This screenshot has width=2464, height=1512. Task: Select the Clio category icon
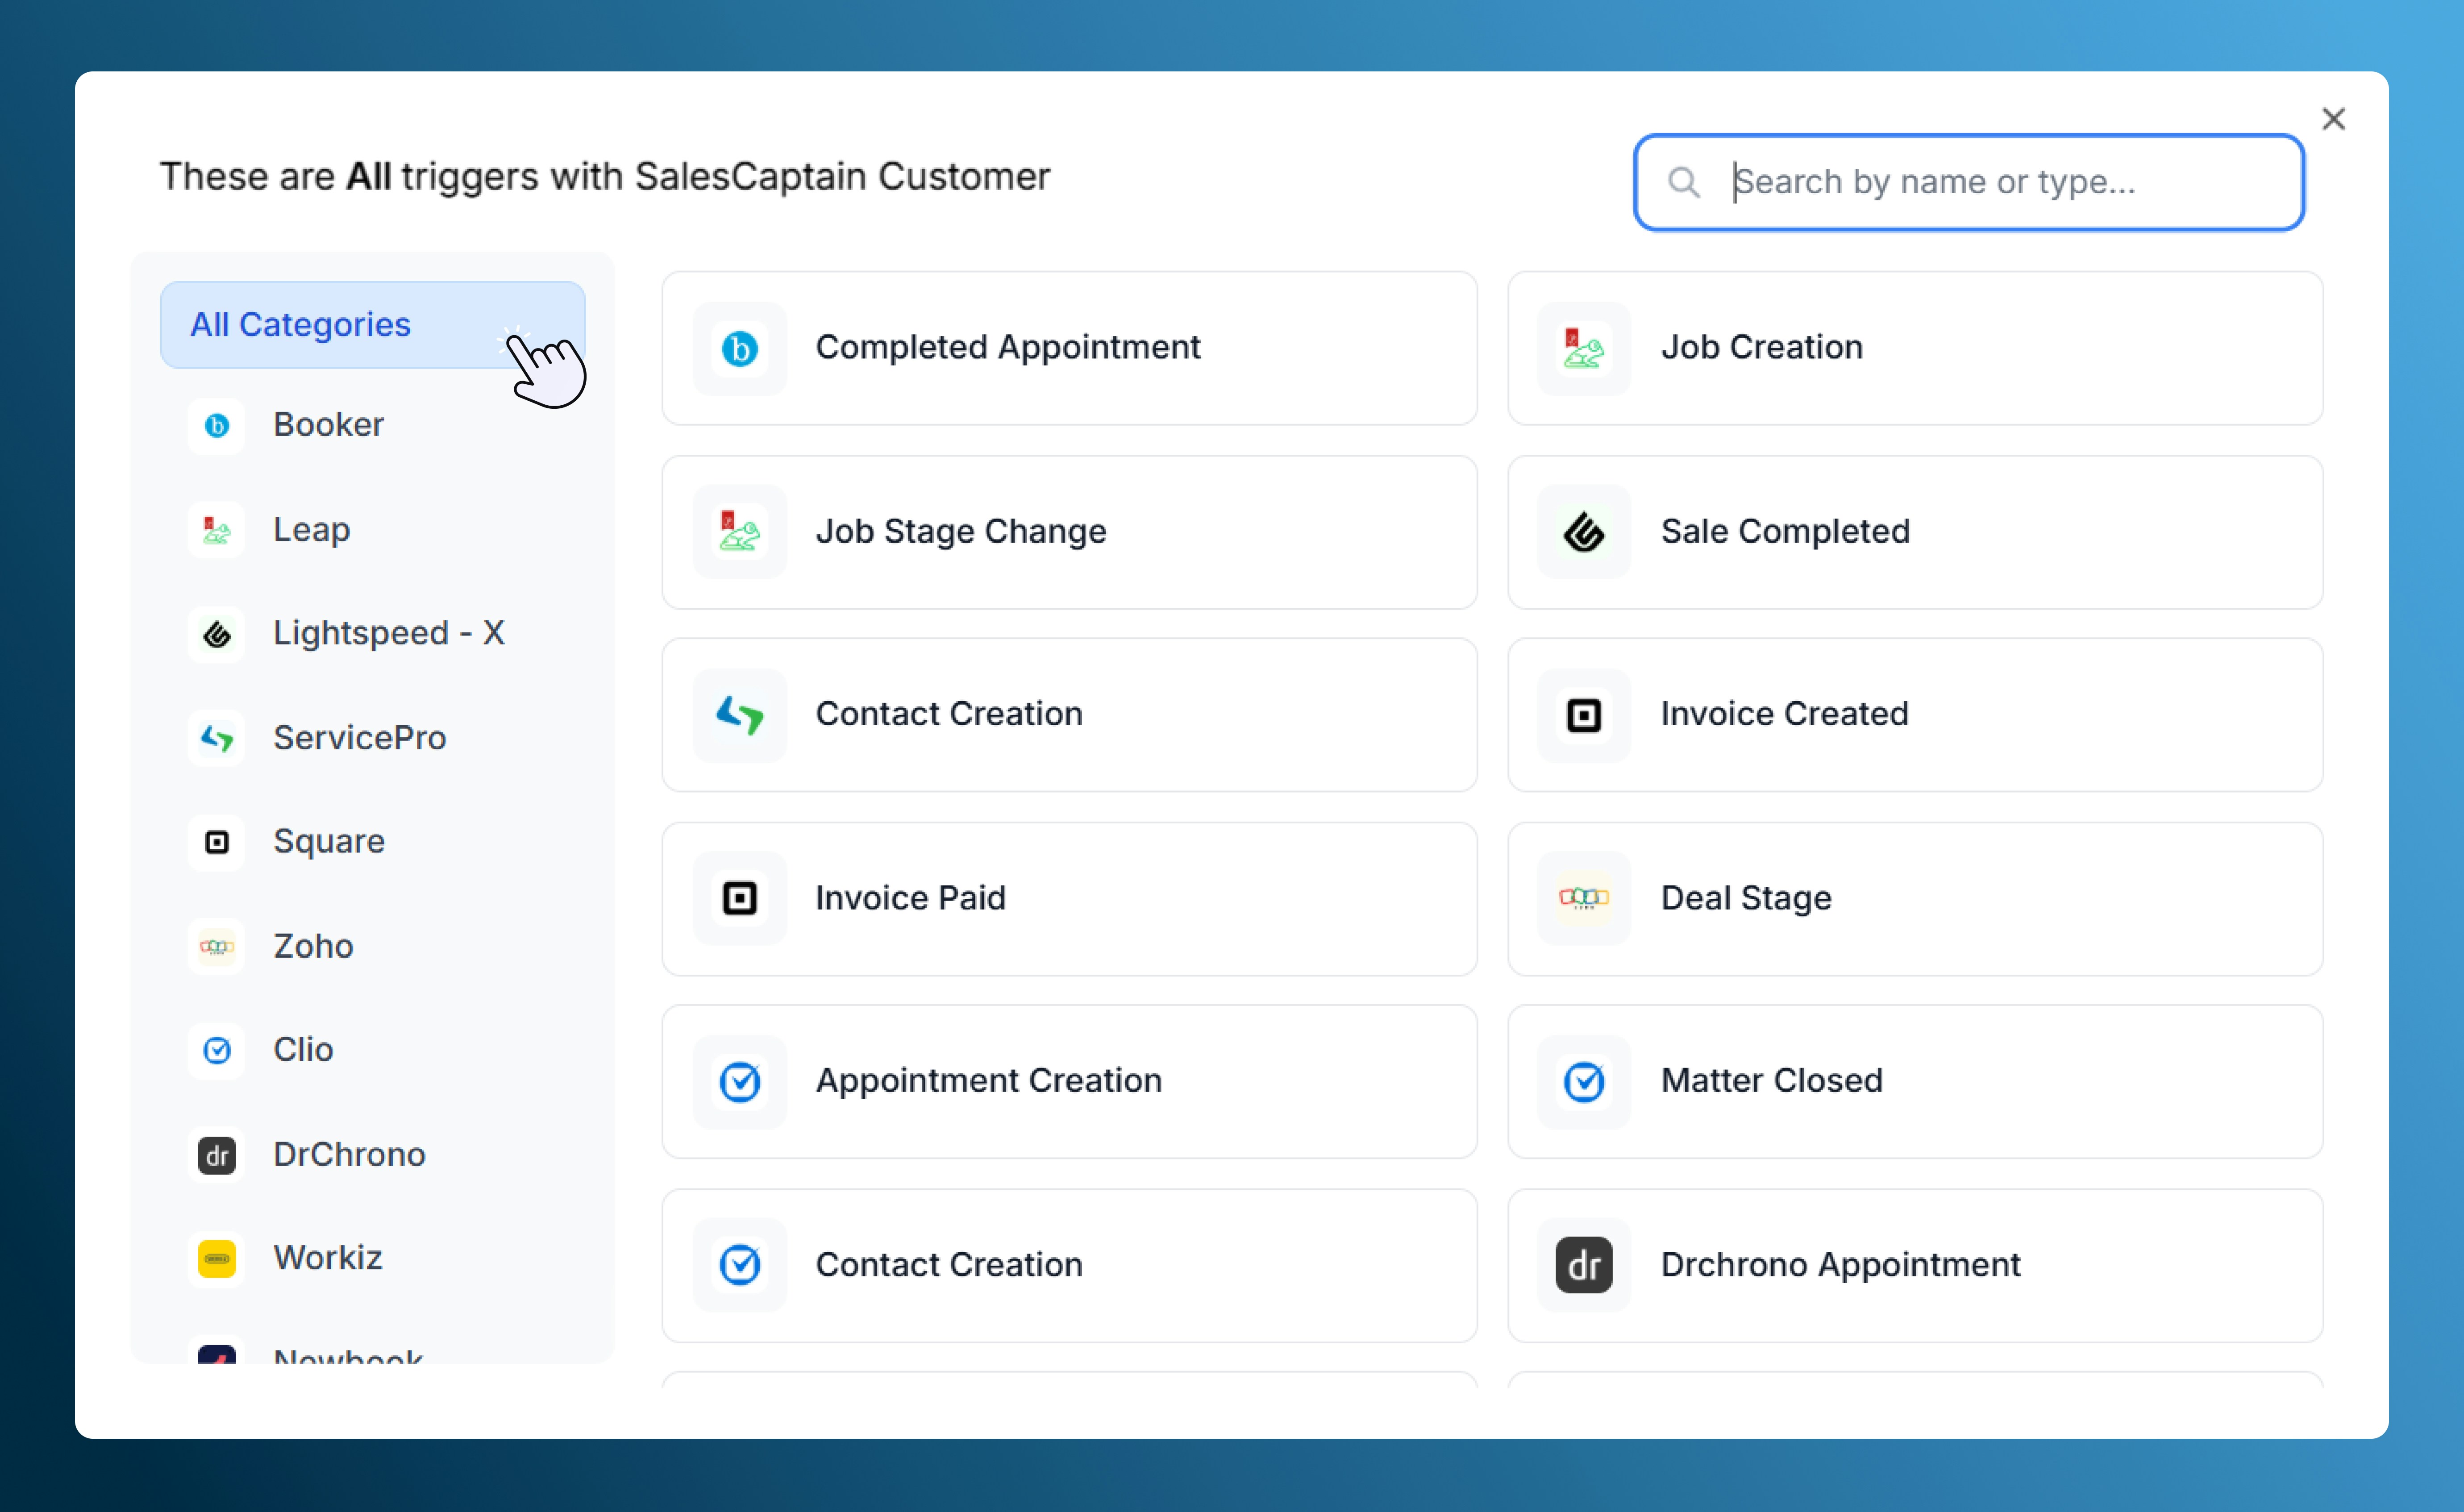tap(217, 1051)
